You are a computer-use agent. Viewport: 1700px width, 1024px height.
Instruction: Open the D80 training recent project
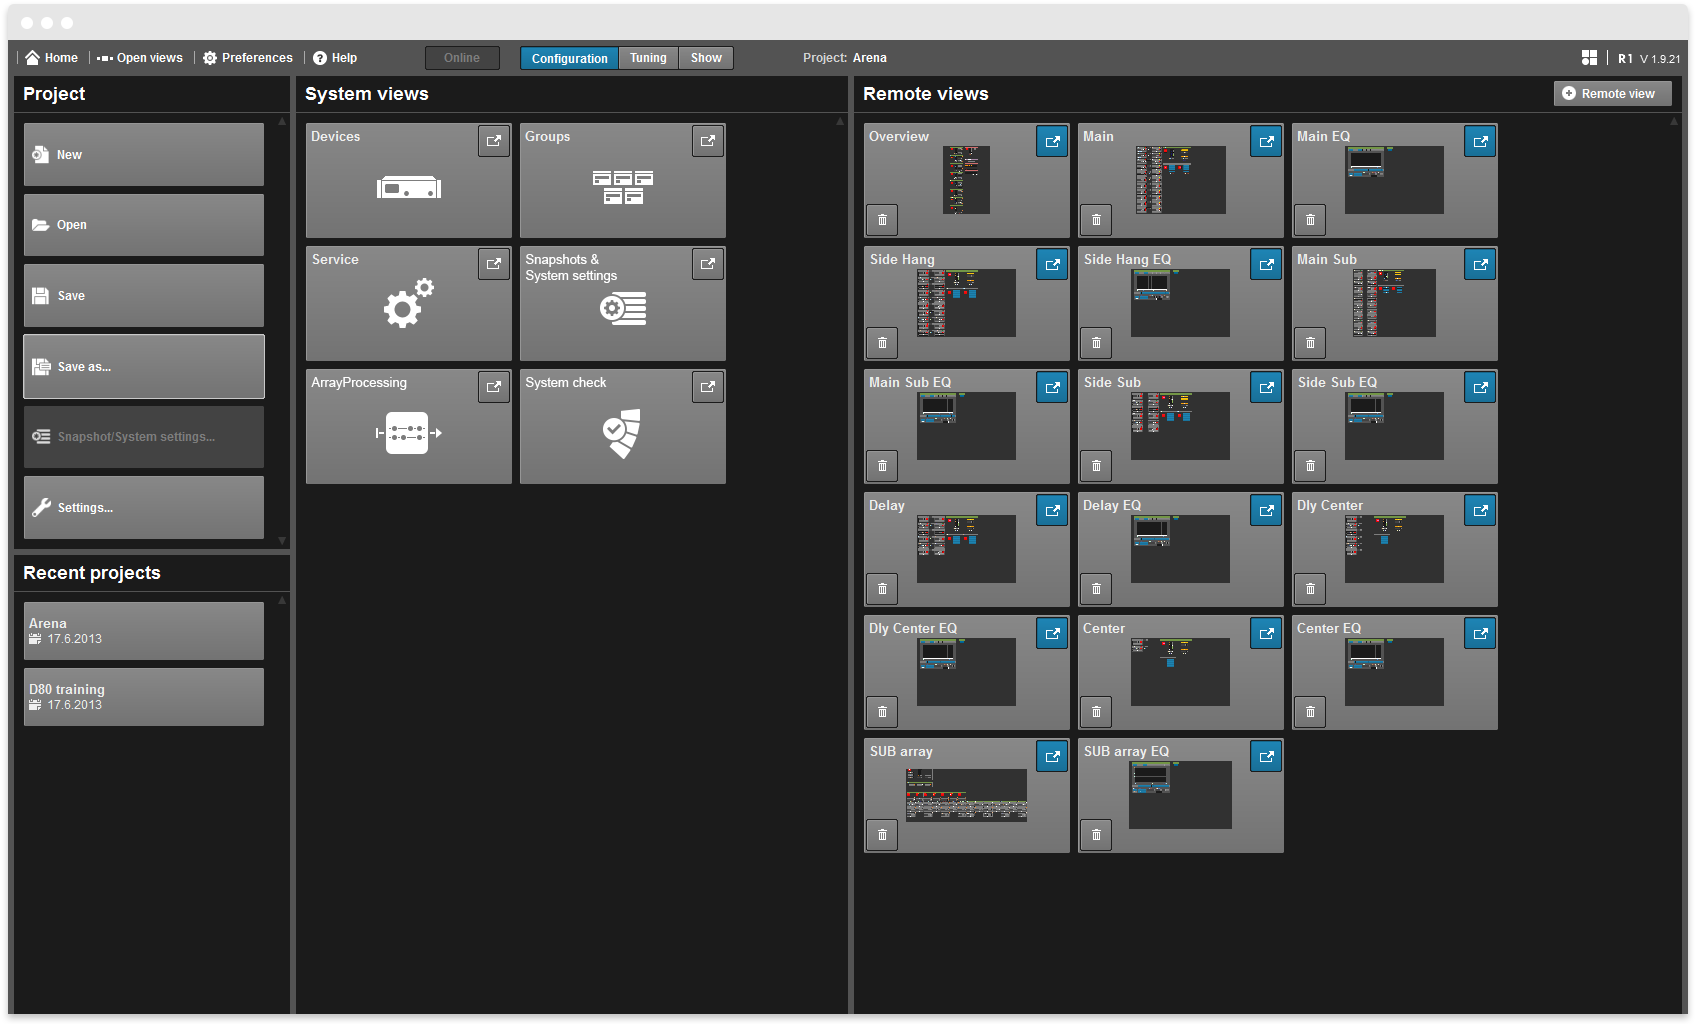tap(144, 697)
